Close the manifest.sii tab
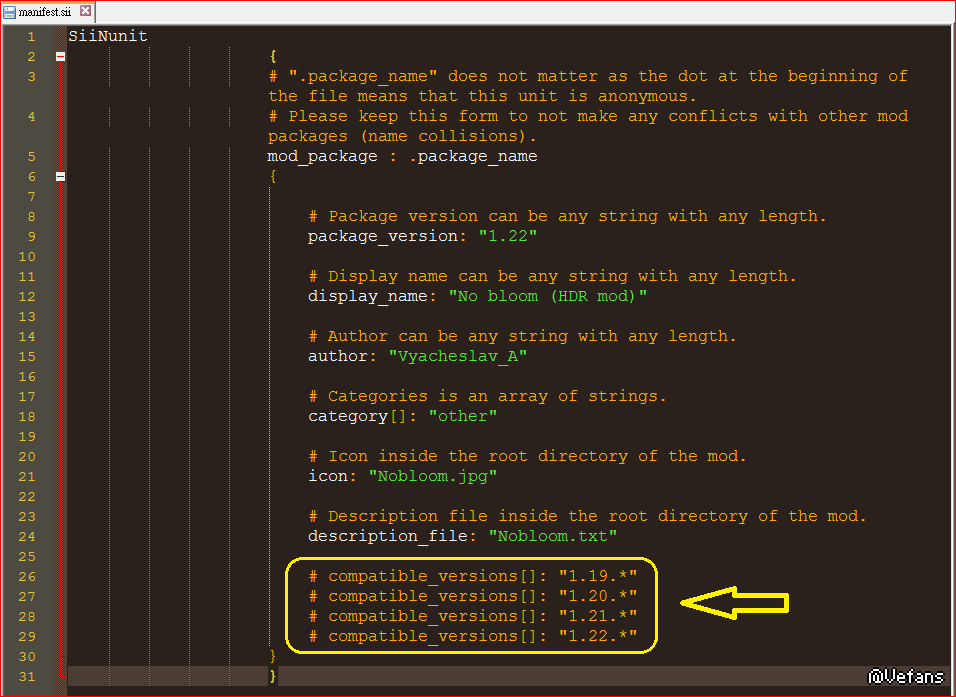This screenshot has width=956, height=697. click(x=85, y=11)
